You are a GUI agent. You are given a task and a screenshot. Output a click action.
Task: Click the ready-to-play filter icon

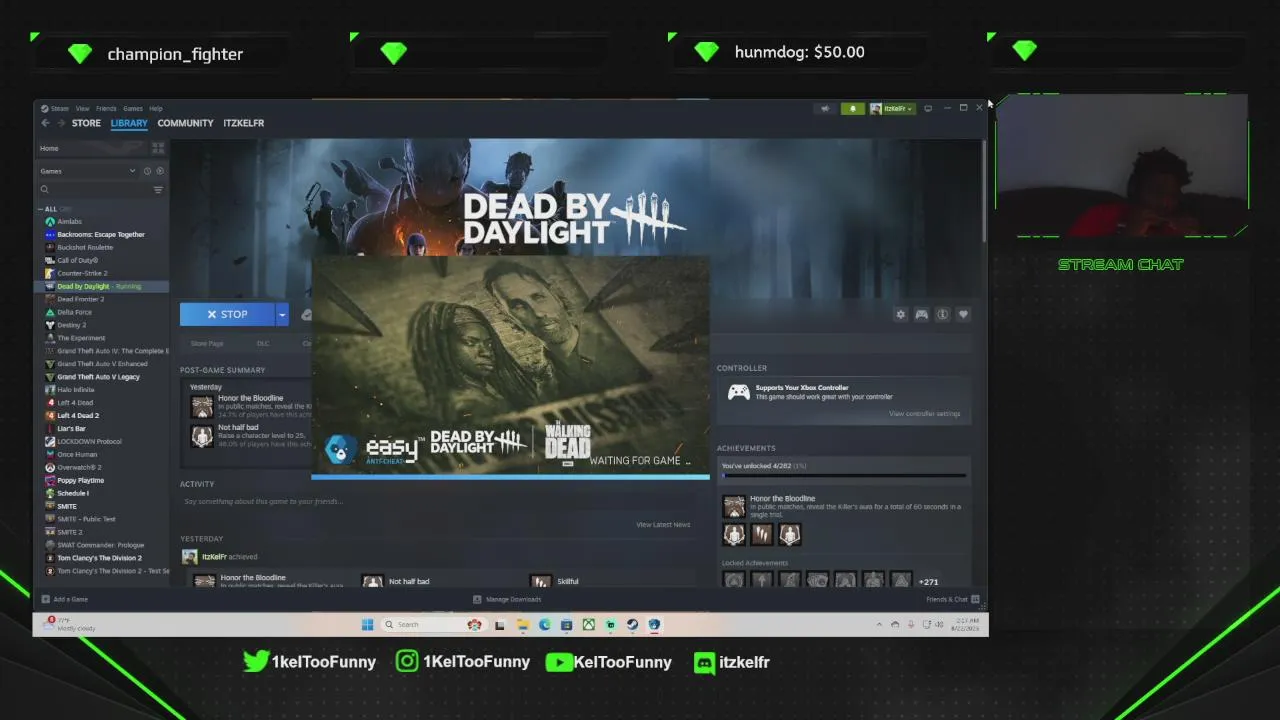pyautogui.click(x=158, y=171)
